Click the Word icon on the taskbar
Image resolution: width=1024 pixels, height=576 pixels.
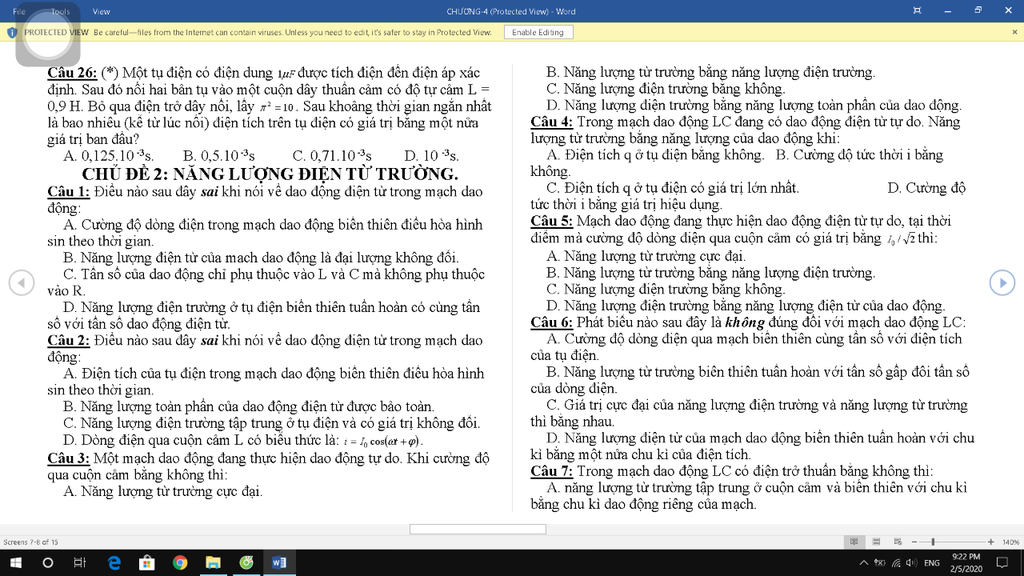pyautogui.click(x=279, y=562)
